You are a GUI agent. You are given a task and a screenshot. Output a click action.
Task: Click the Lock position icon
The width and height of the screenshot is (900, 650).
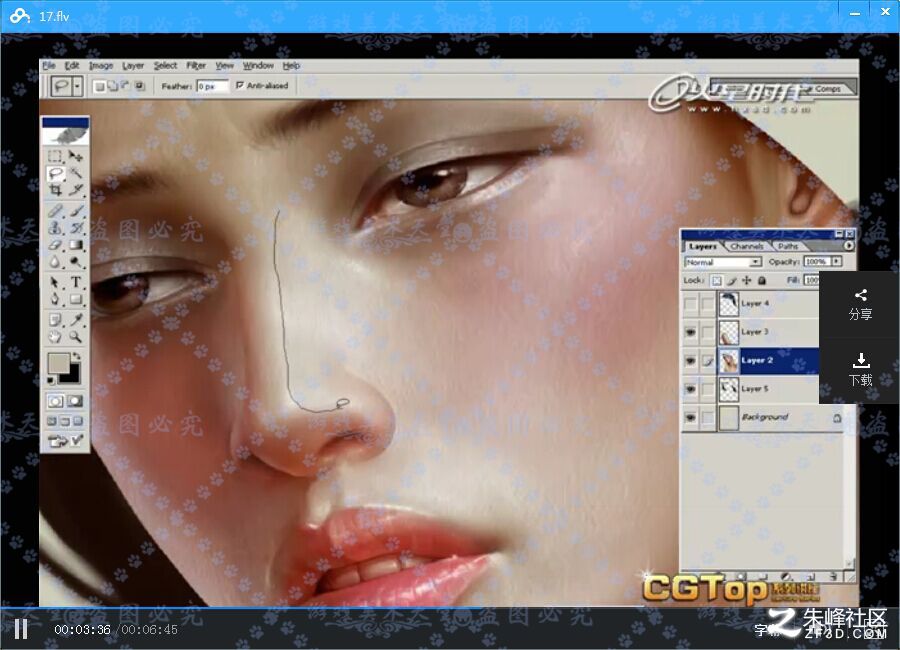click(x=747, y=280)
